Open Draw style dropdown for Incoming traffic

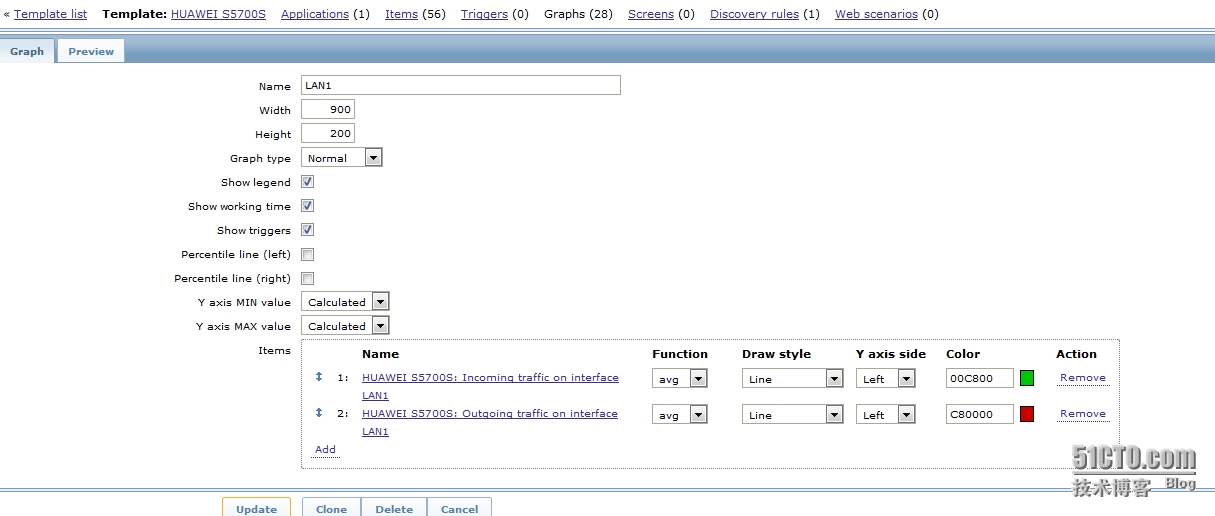793,379
